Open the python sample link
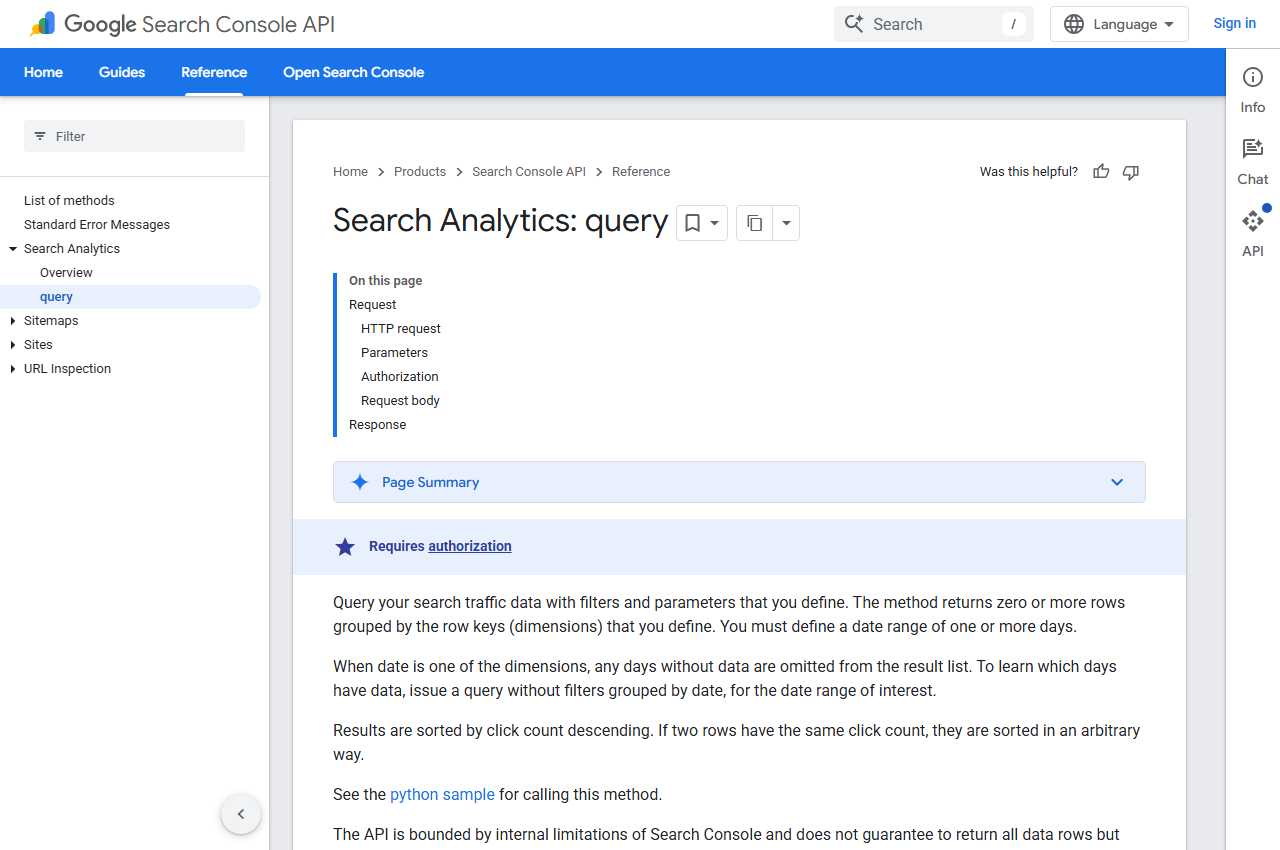 point(442,794)
